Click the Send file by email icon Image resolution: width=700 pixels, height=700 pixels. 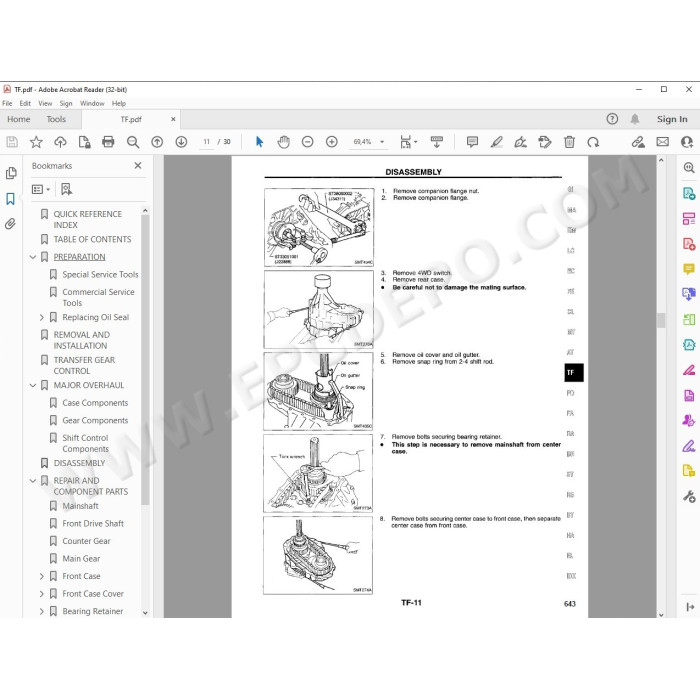click(x=662, y=142)
